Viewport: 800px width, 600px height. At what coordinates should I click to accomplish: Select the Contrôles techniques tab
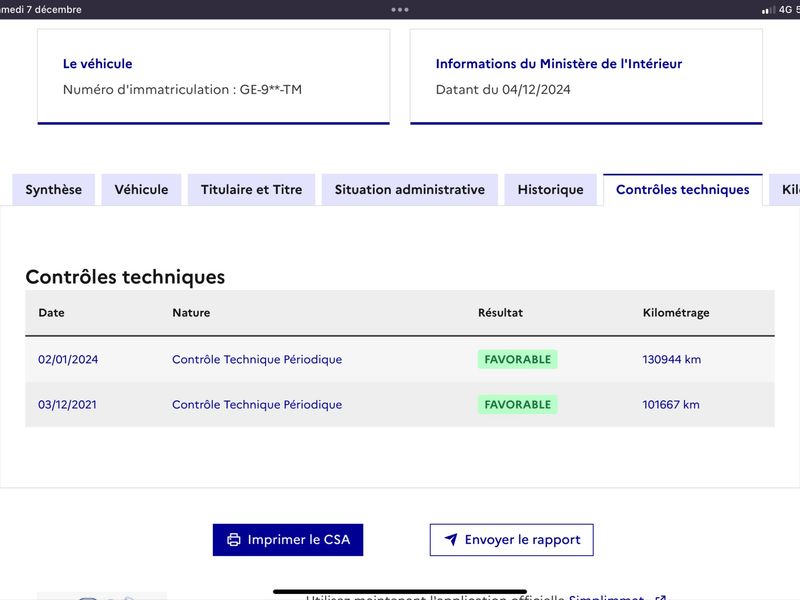(x=683, y=190)
